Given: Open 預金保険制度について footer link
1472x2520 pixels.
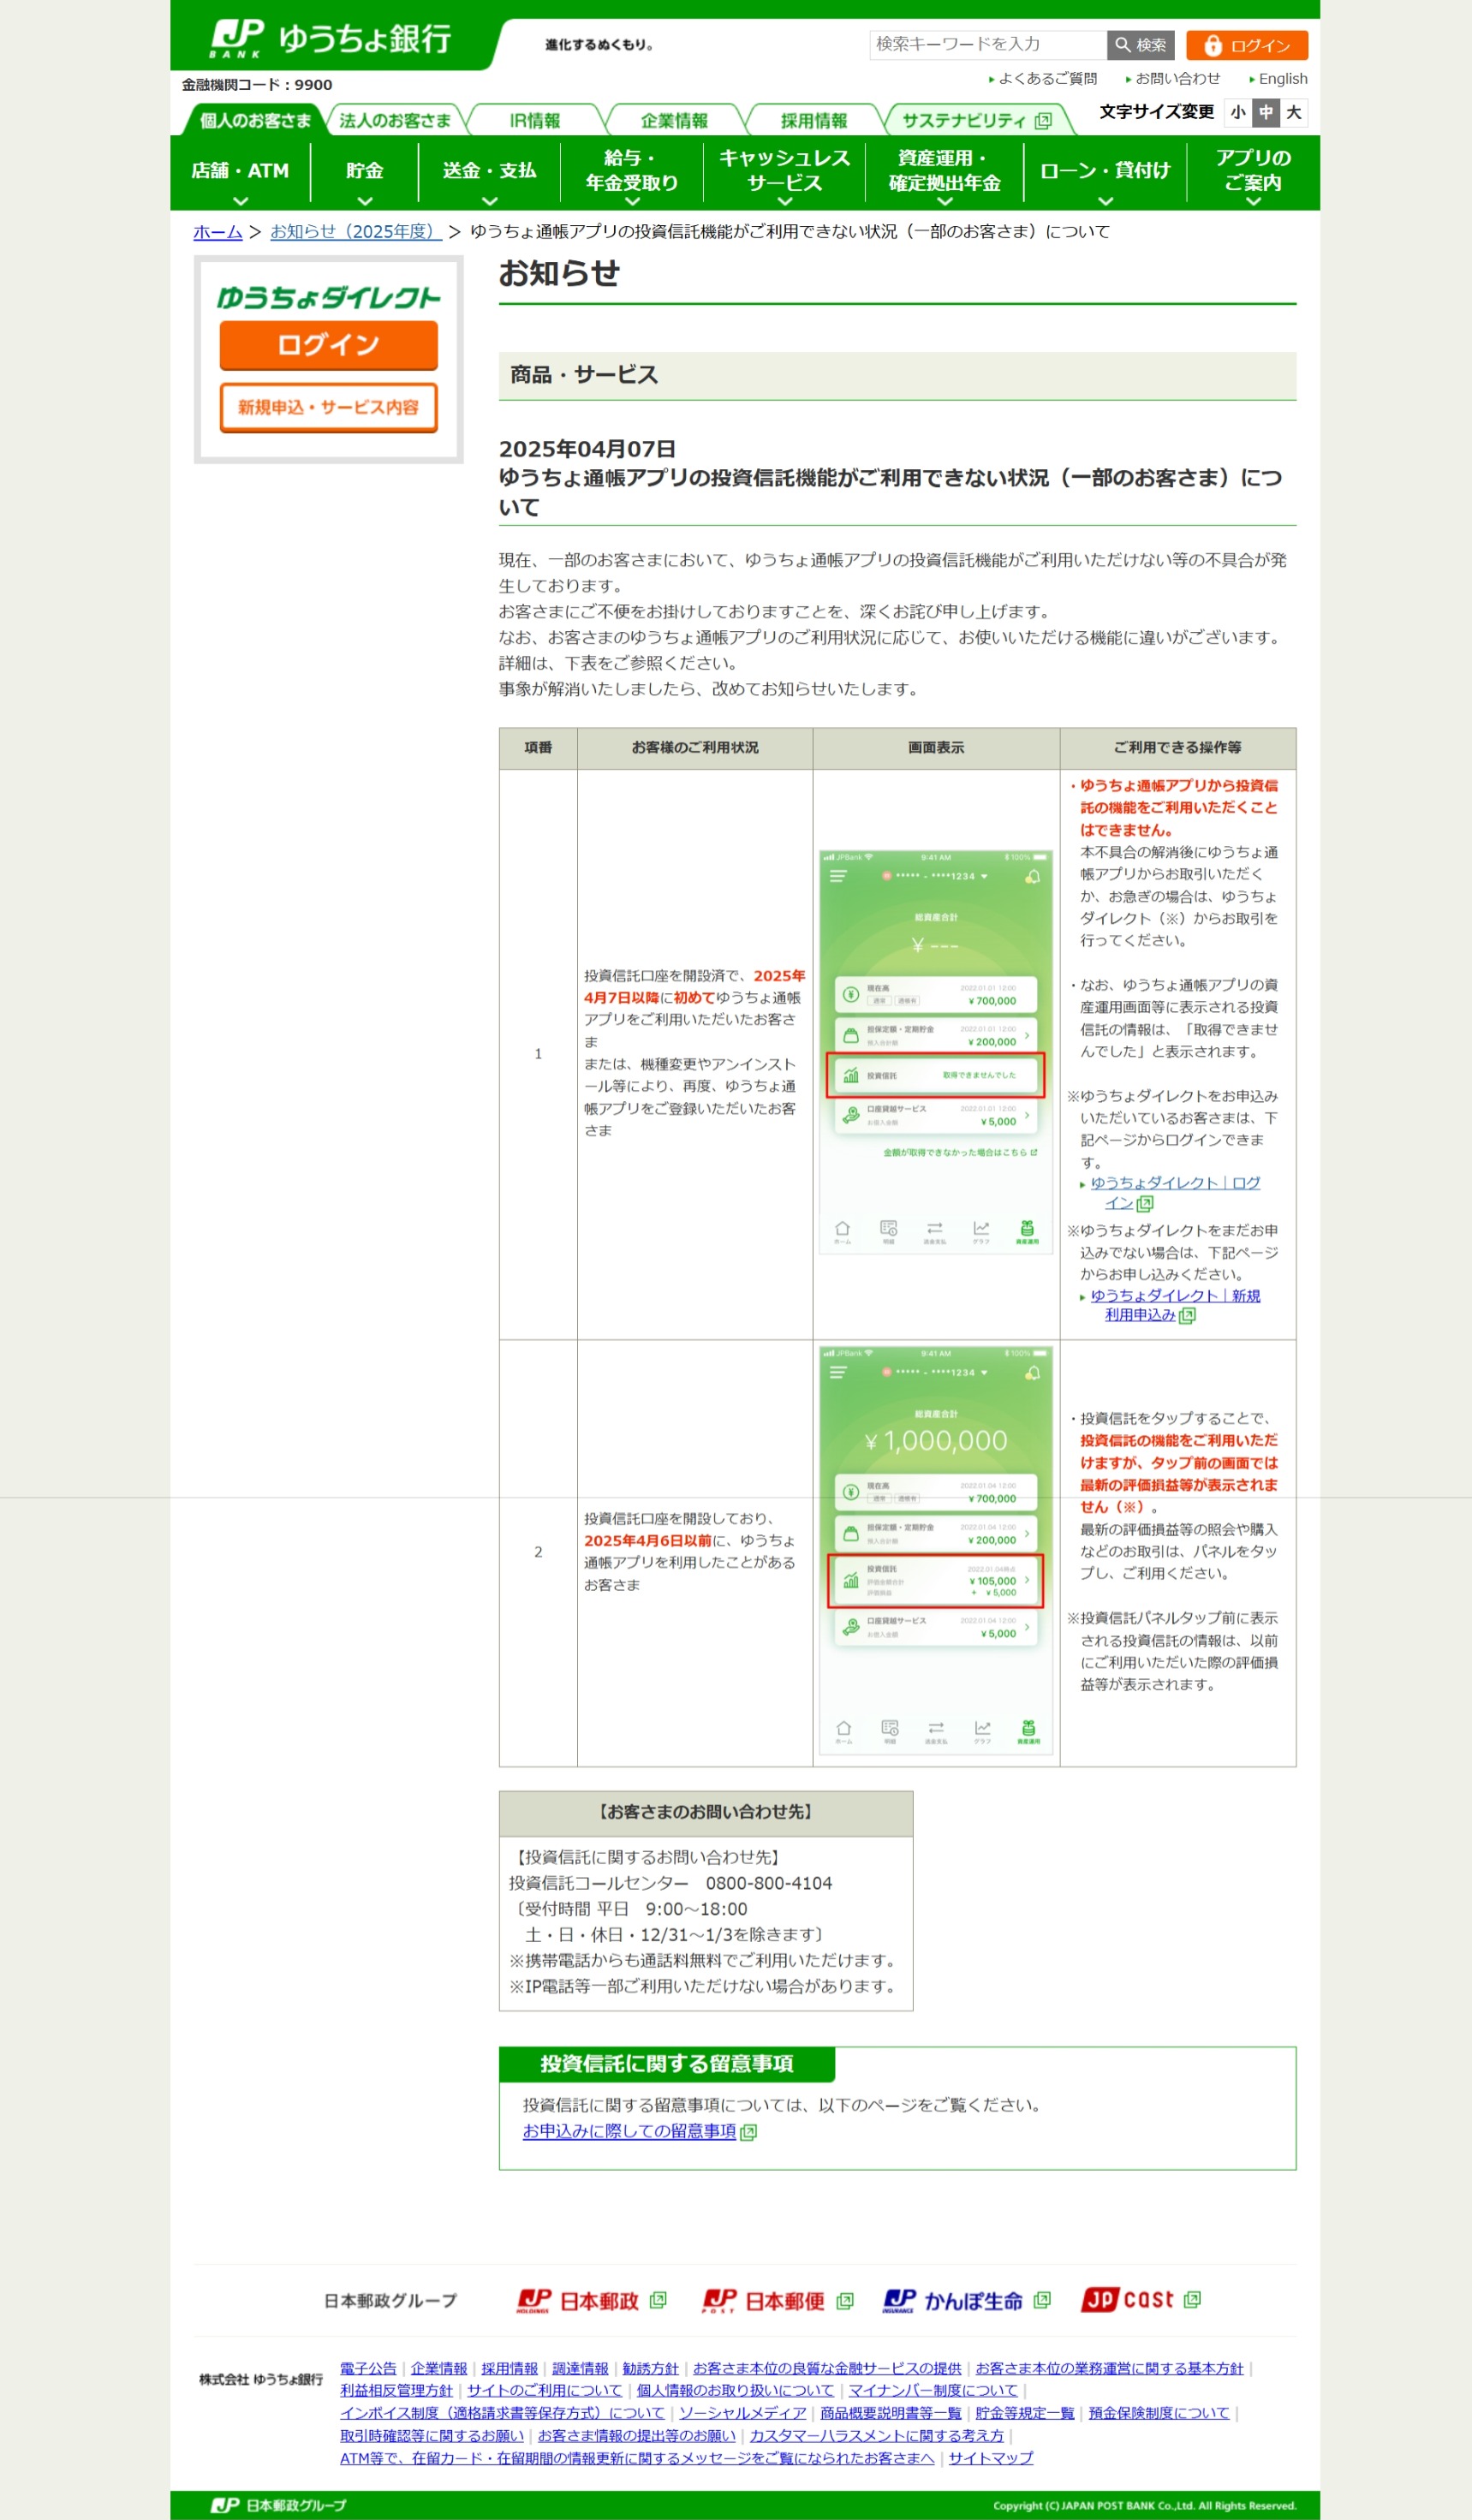Looking at the screenshot, I should click(x=1159, y=2413).
